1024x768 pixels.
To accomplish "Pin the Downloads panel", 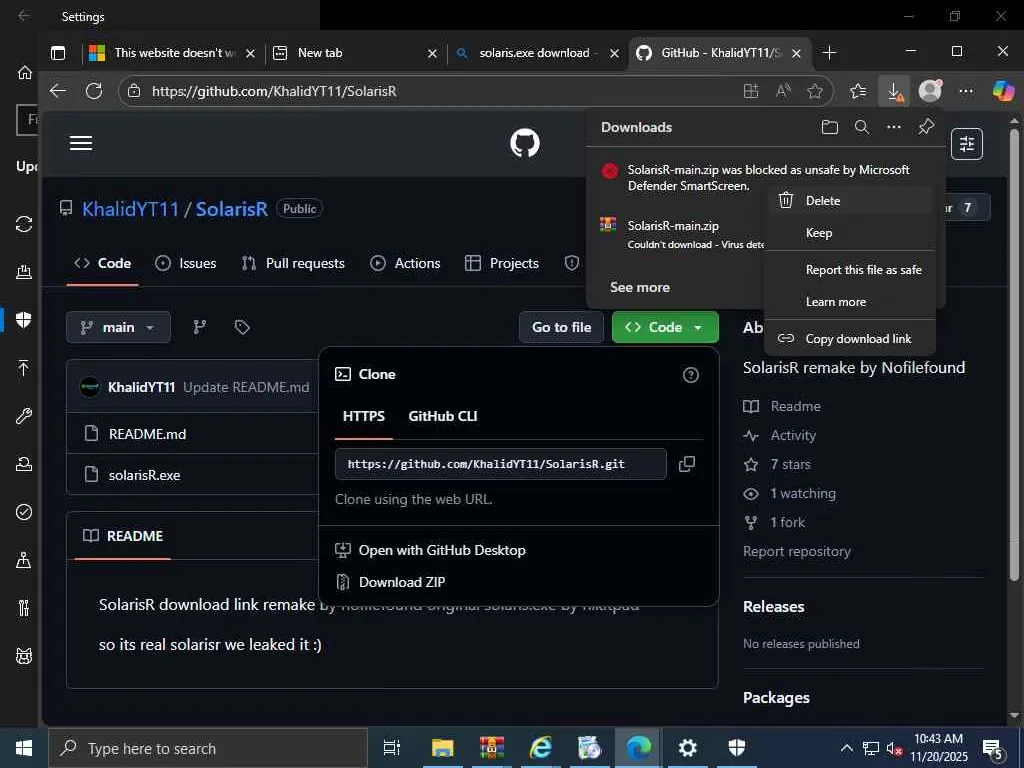I will click(926, 127).
